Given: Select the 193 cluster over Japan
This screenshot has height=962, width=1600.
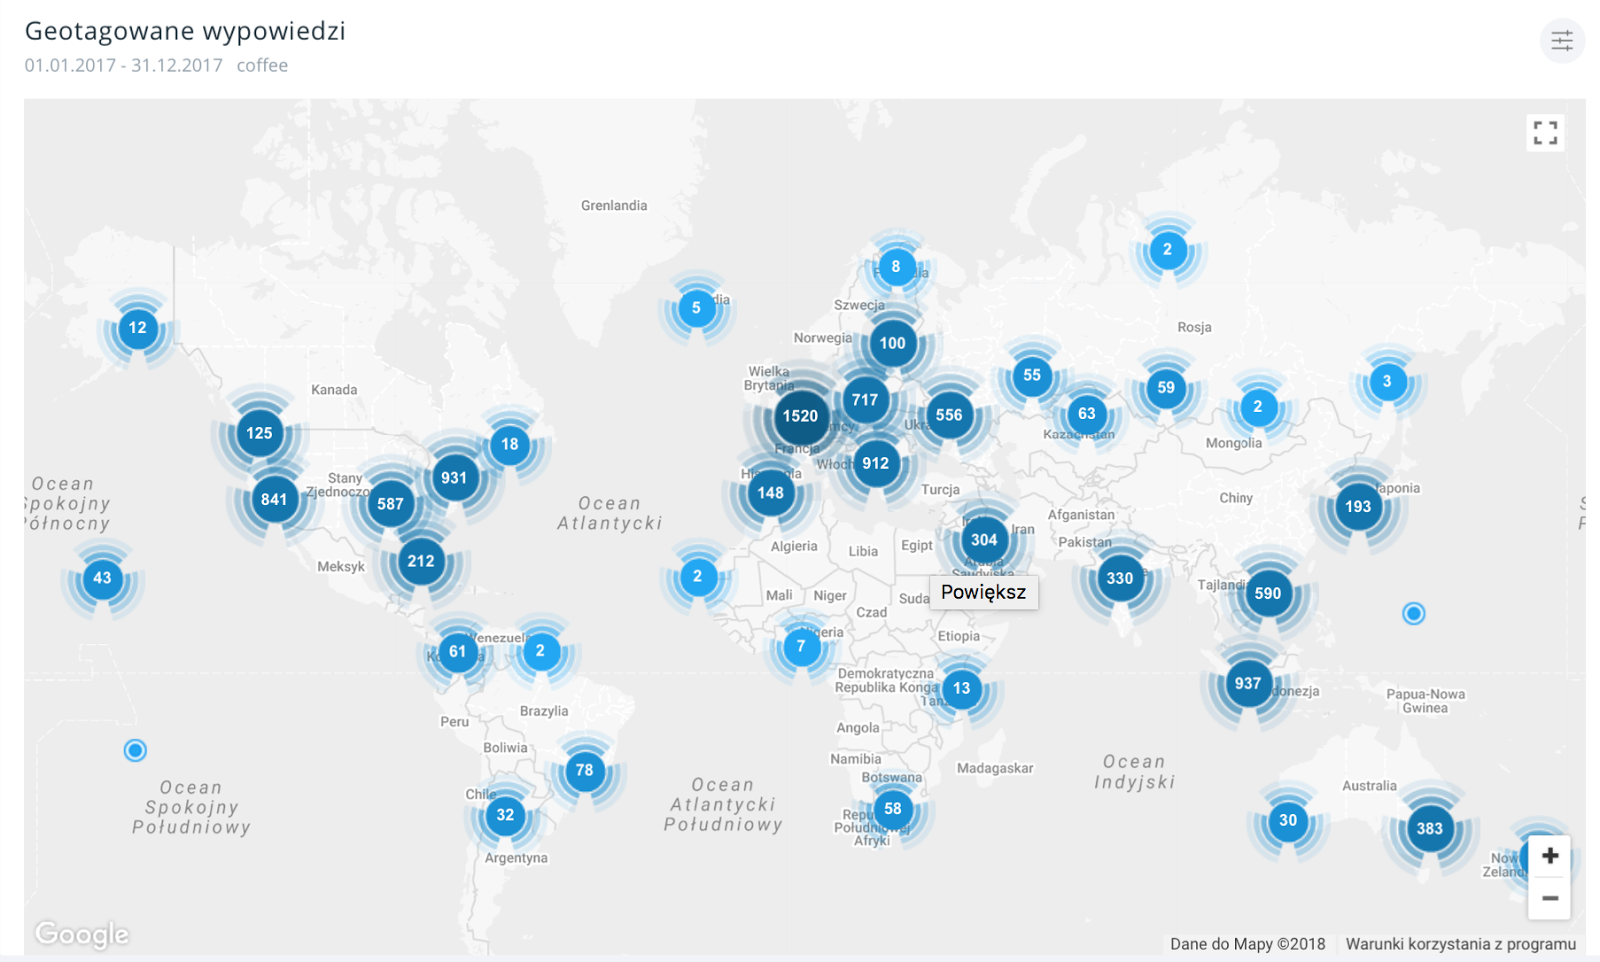Looking at the screenshot, I should 1357,507.
